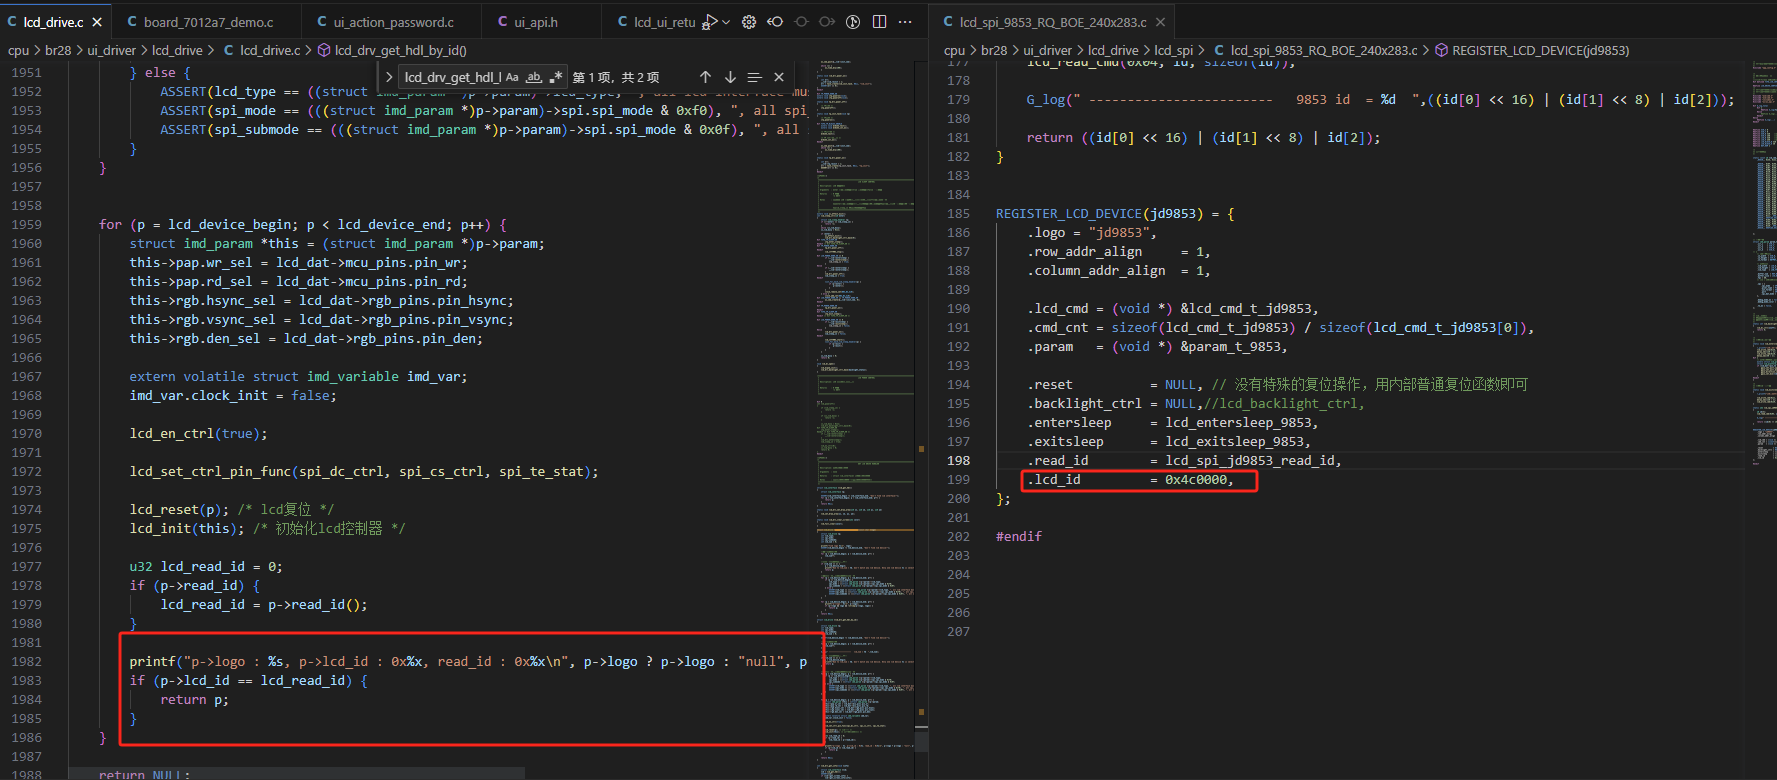Select the lcd_ui_retu tab

click(655, 22)
